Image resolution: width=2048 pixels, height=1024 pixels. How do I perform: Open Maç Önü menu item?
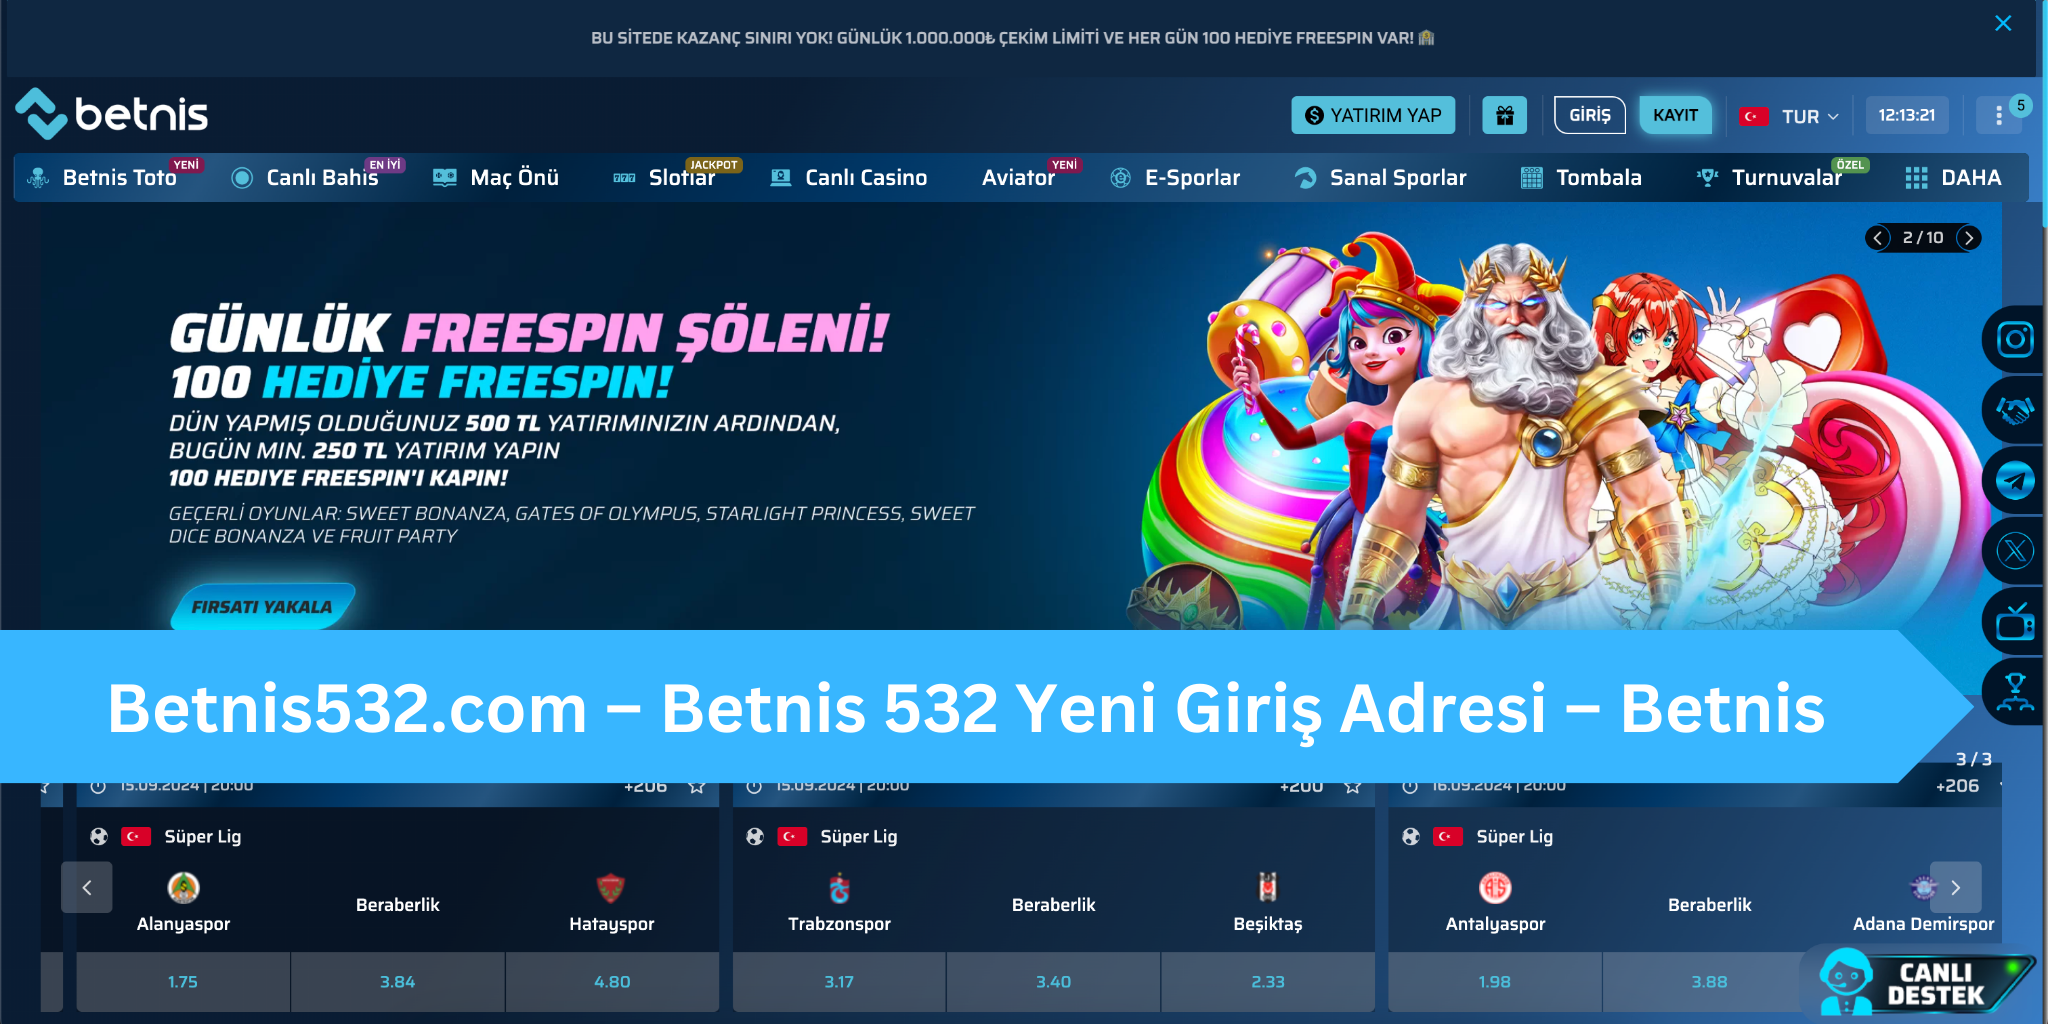(x=496, y=178)
